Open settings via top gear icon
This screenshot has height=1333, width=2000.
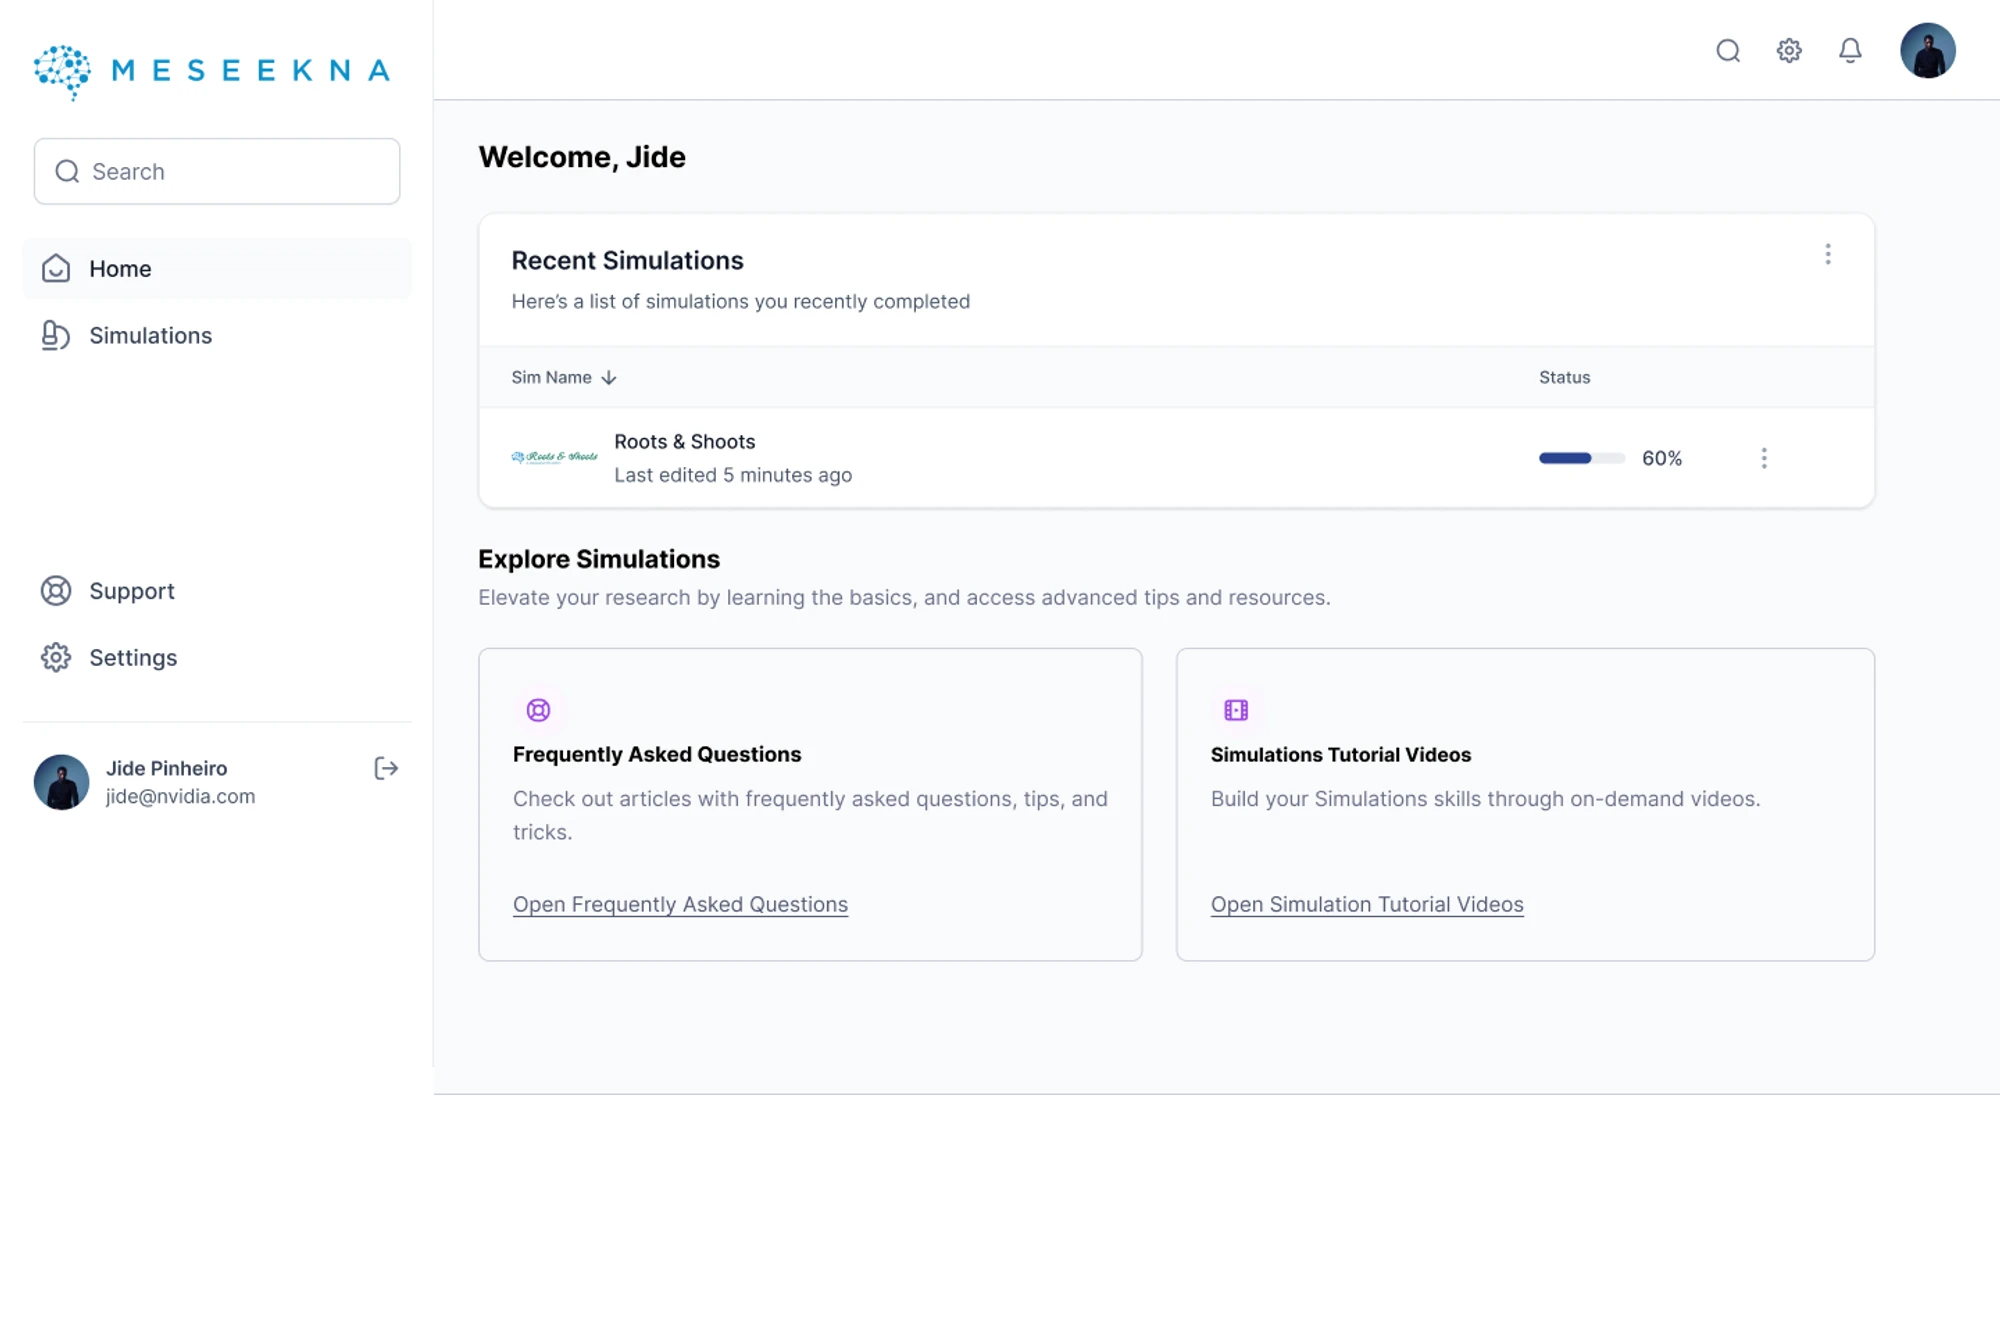[x=1789, y=51]
